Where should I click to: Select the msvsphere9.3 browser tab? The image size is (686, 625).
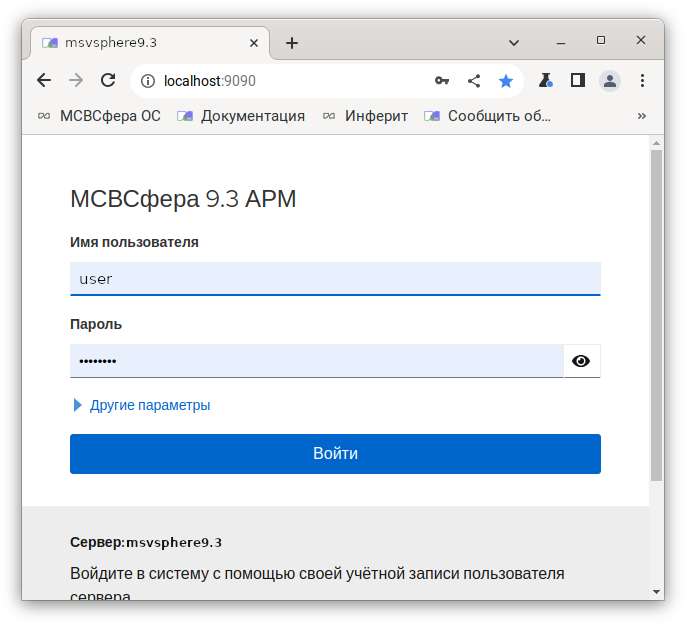[140, 43]
